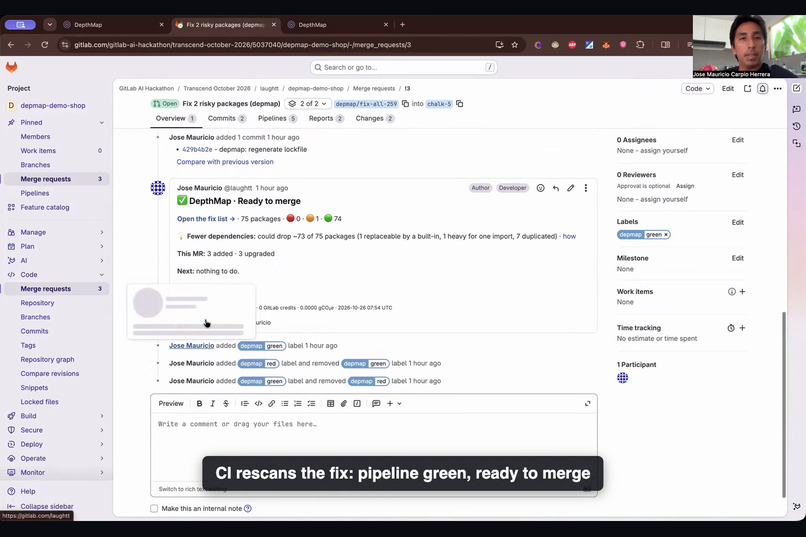
Task: Maximize the comment editor to full screen
Action: pos(588,403)
